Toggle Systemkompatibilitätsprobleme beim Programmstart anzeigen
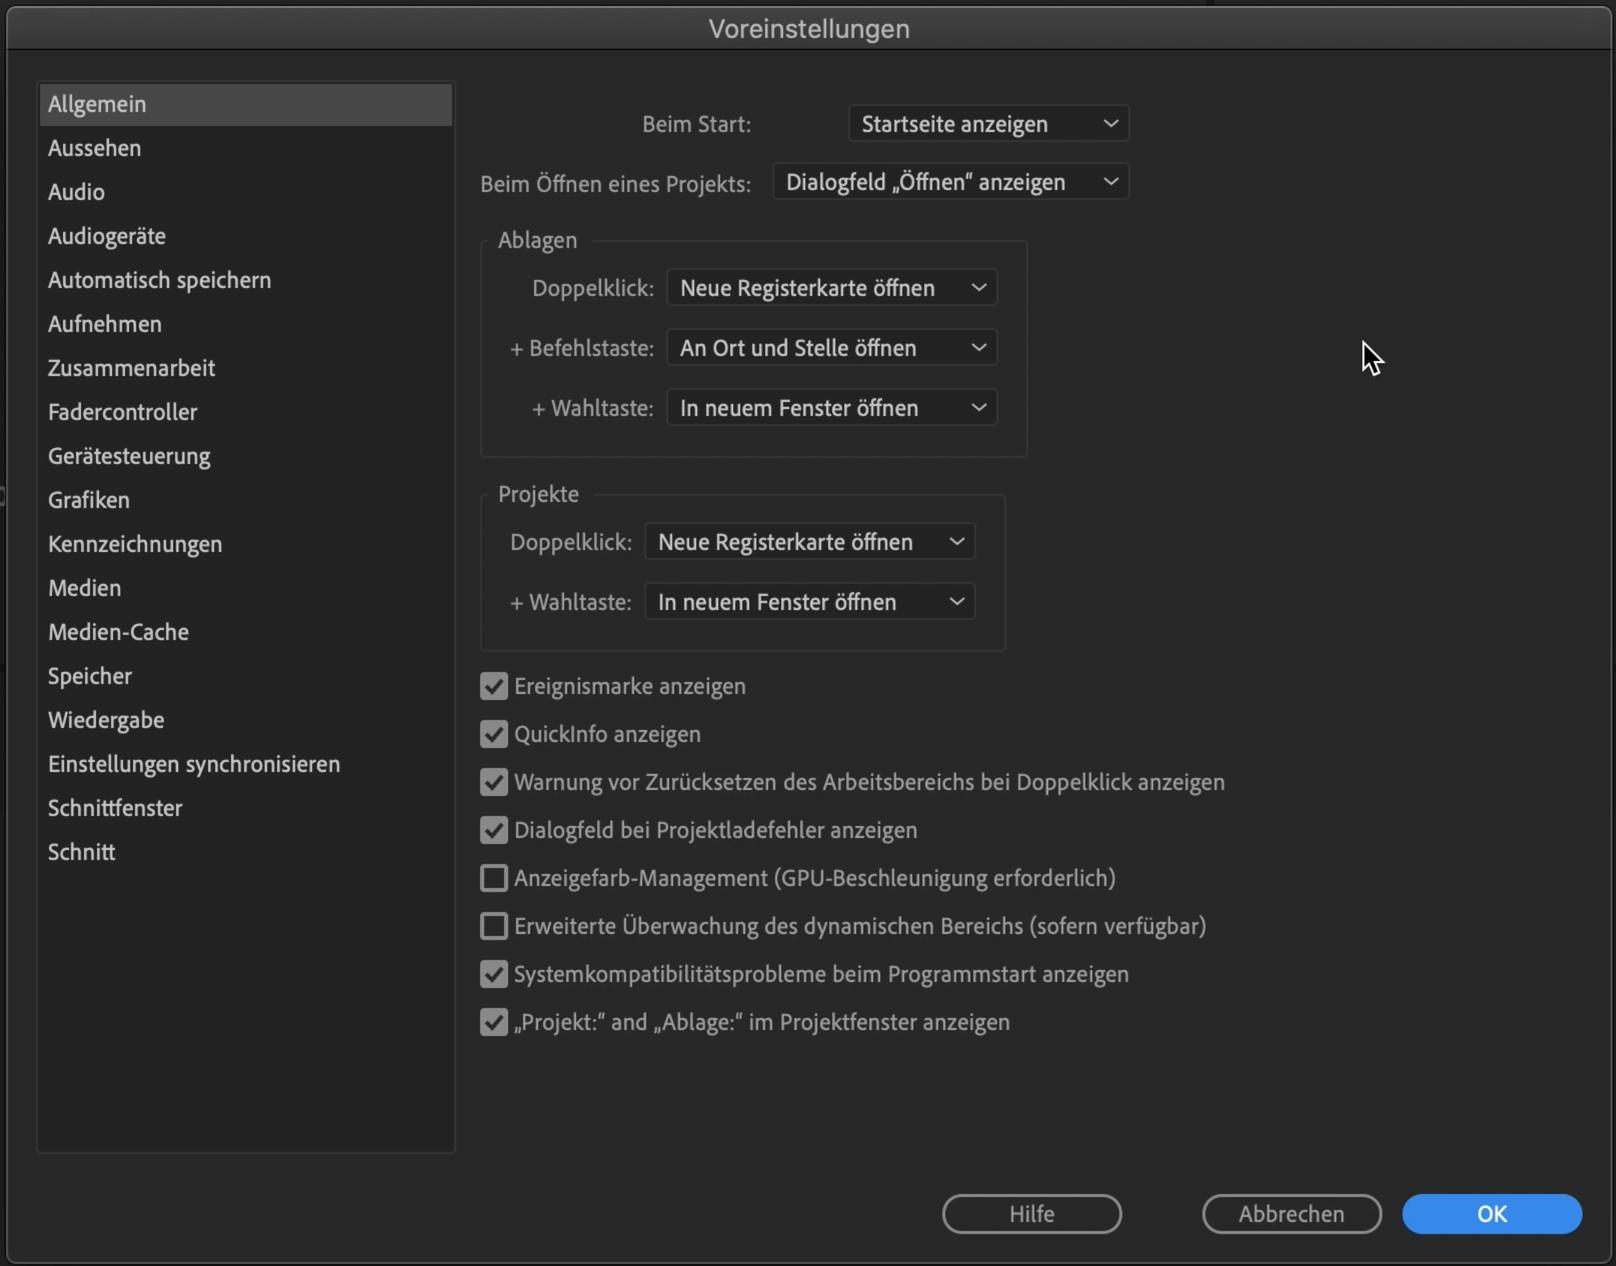The height and width of the screenshot is (1266, 1616). [x=494, y=974]
